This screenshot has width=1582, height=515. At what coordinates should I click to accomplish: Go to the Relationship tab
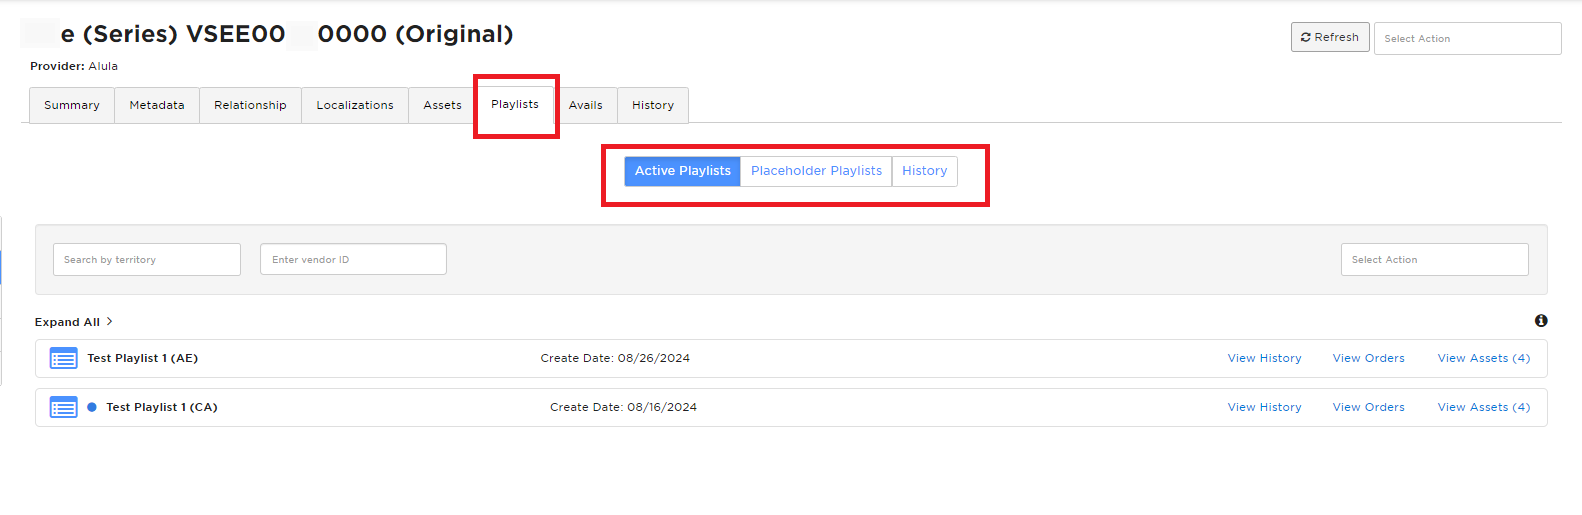[250, 105]
